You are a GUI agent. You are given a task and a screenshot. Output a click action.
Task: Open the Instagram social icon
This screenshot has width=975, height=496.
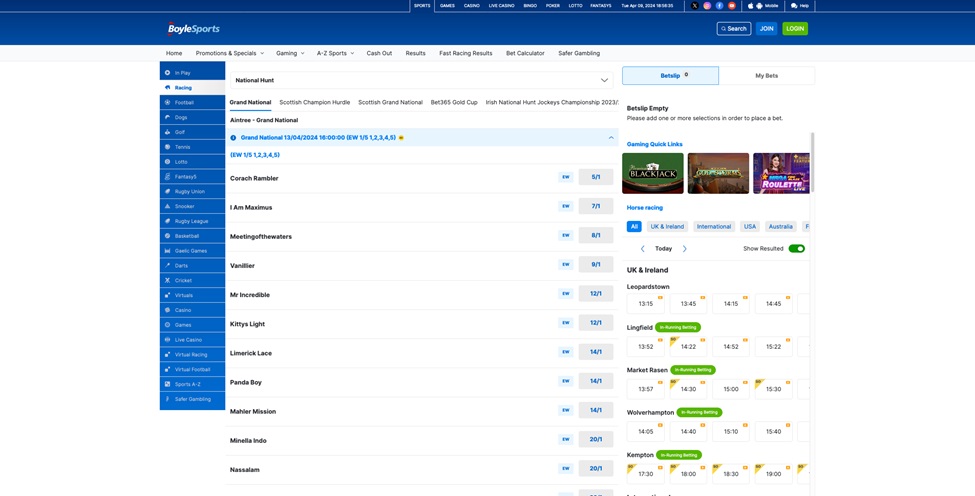tap(707, 6)
